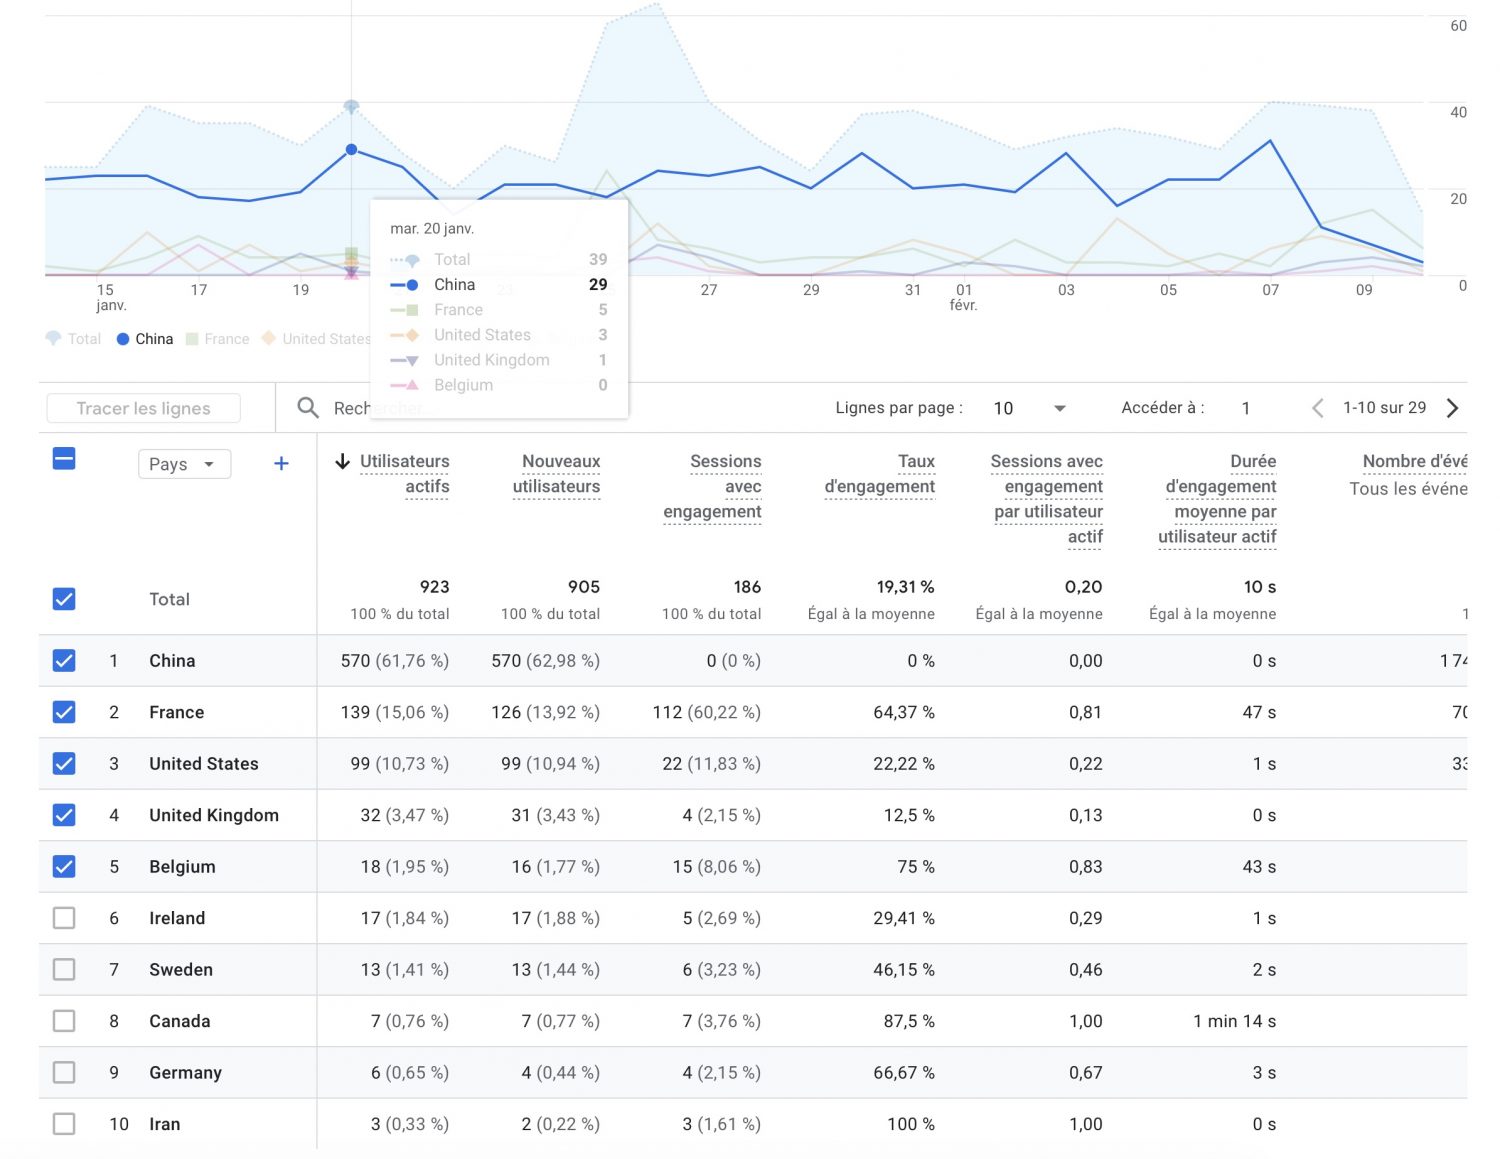The width and height of the screenshot is (1500, 1159).
Task: Open the Pays dimension dropdown
Action: coord(184,464)
